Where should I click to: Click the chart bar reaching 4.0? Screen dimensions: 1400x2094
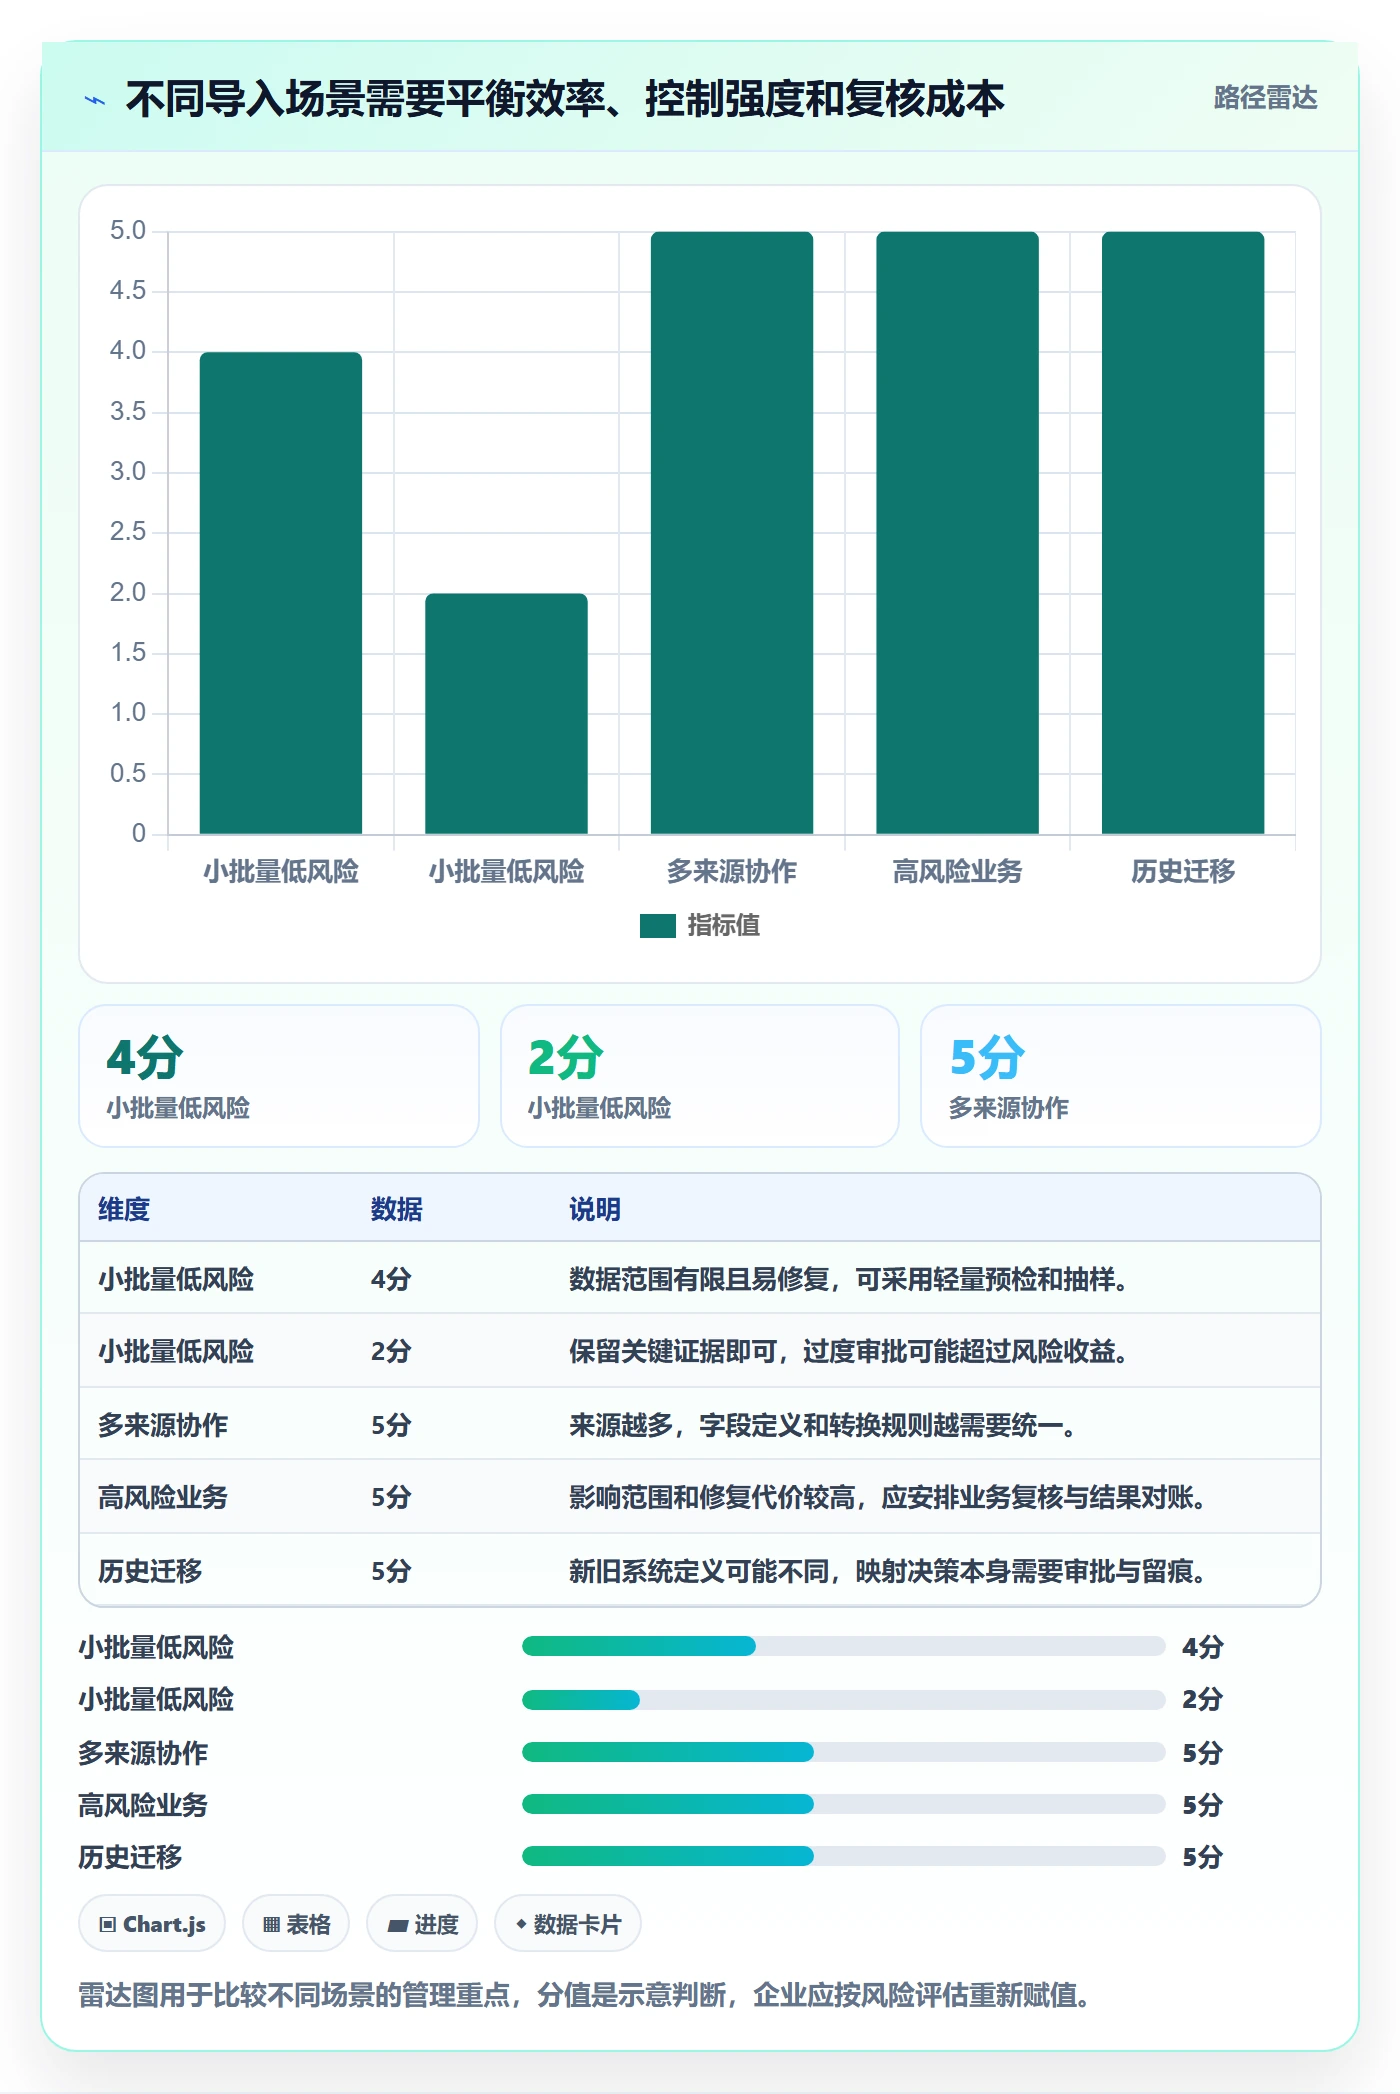(x=281, y=593)
